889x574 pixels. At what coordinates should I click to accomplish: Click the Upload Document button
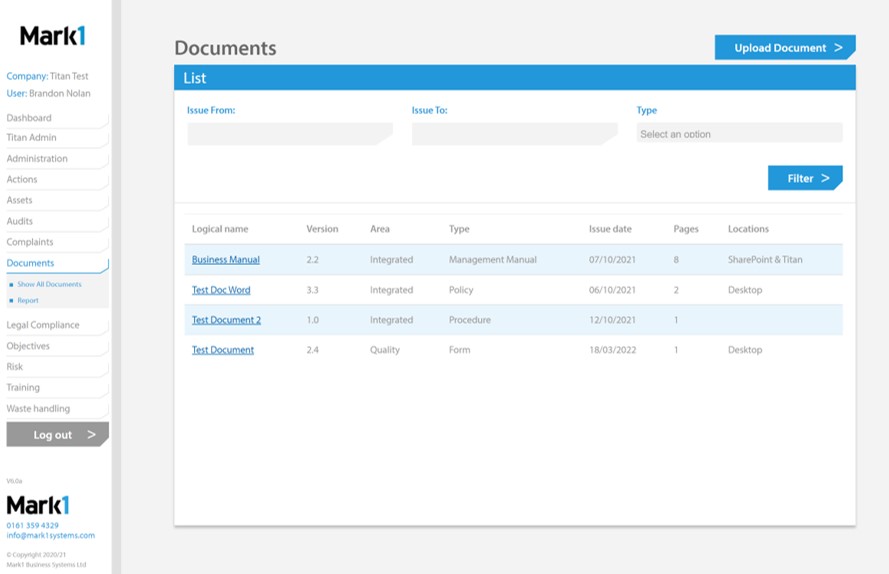pyautogui.click(x=784, y=48)
